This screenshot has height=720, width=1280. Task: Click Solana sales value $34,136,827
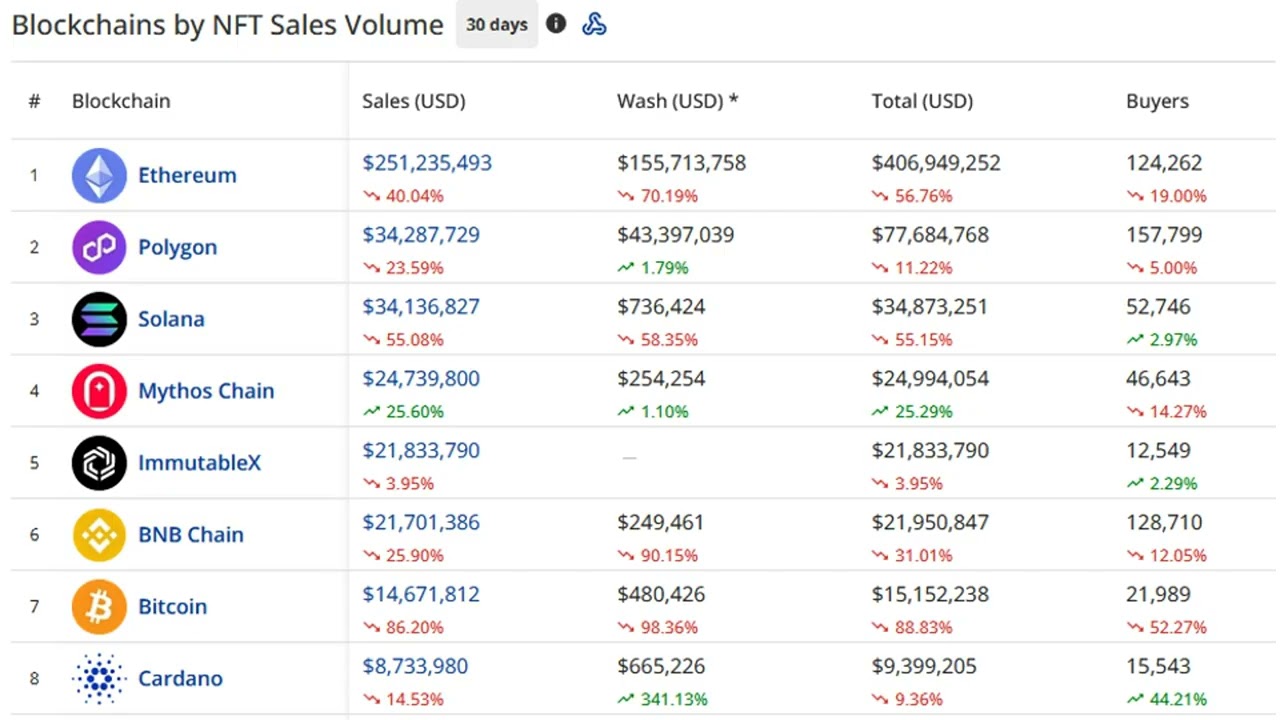pos(421,307)
